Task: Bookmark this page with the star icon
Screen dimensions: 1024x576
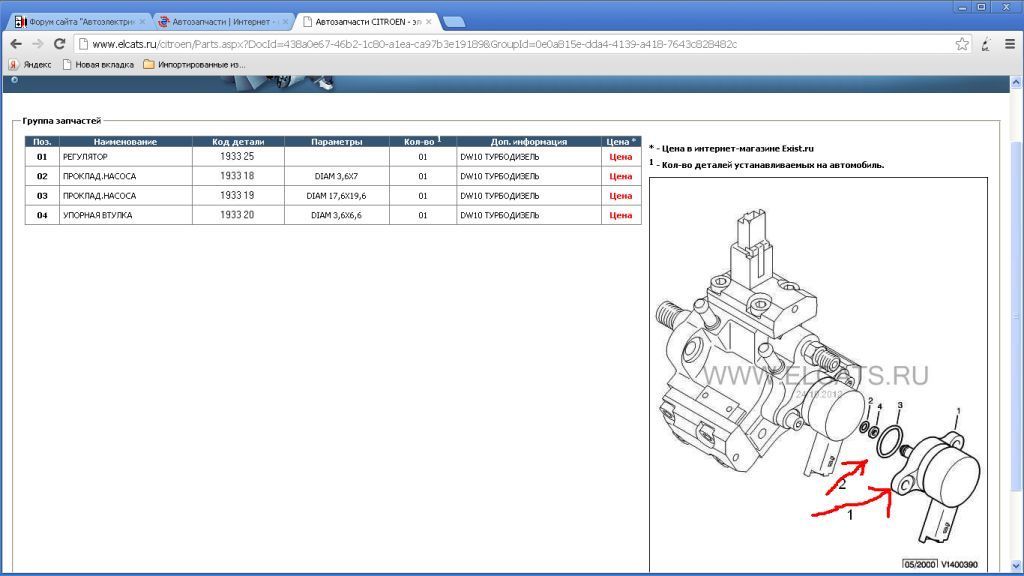Action: (x=962, y=44)
